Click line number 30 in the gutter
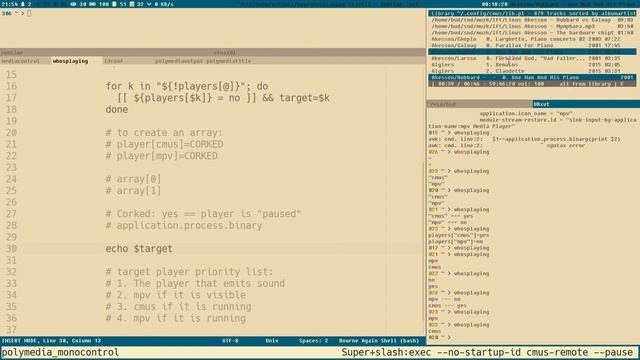The image size is (640, 360). click(x=11, y=249)
